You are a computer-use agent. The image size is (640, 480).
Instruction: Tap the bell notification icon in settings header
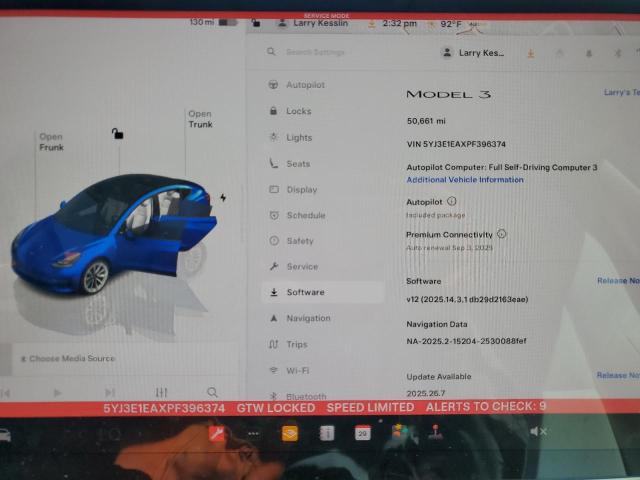[589, 53]
